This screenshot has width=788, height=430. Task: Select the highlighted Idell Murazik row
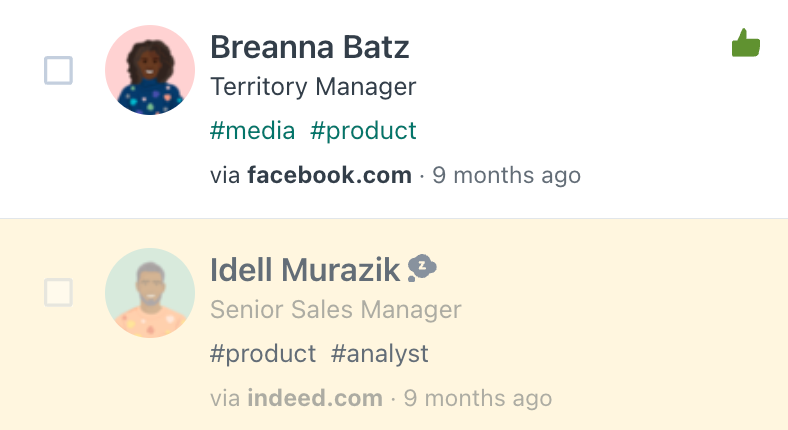[x=394, y=325]
